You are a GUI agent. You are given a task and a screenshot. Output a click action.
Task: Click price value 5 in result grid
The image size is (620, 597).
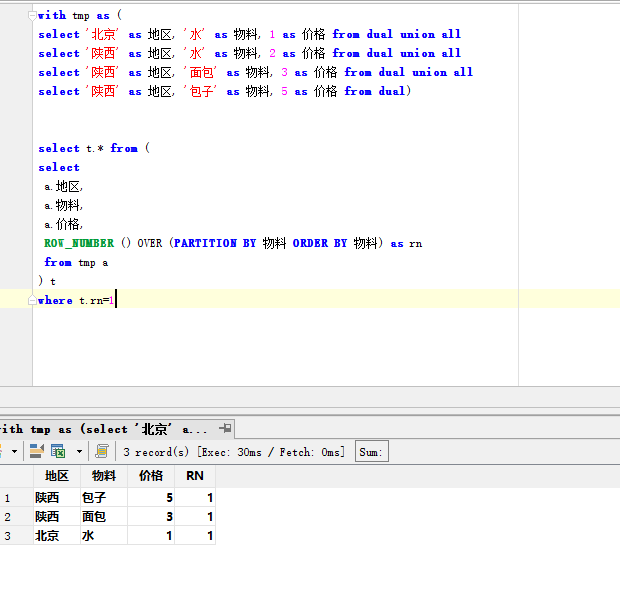(151, 497)
